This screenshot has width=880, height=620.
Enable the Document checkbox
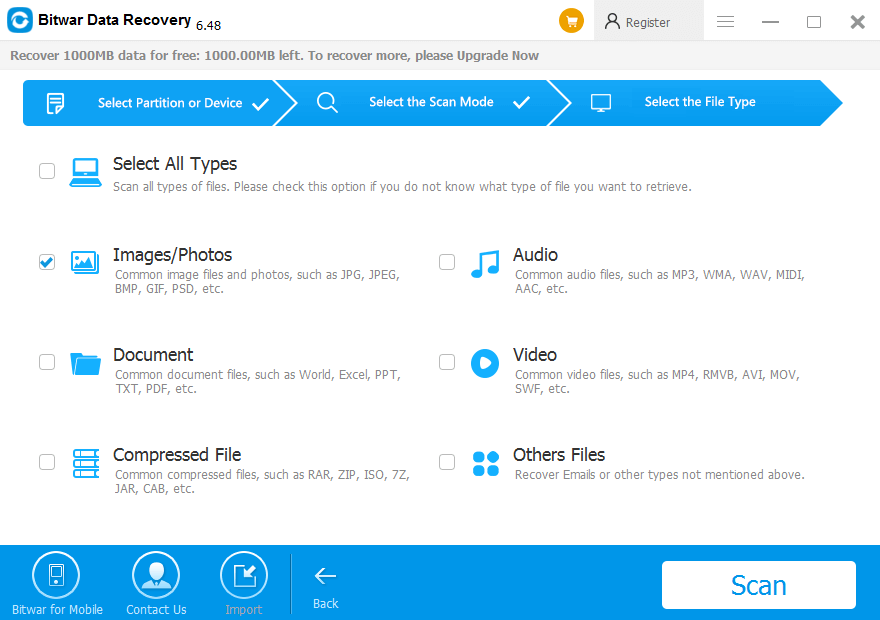47,362
